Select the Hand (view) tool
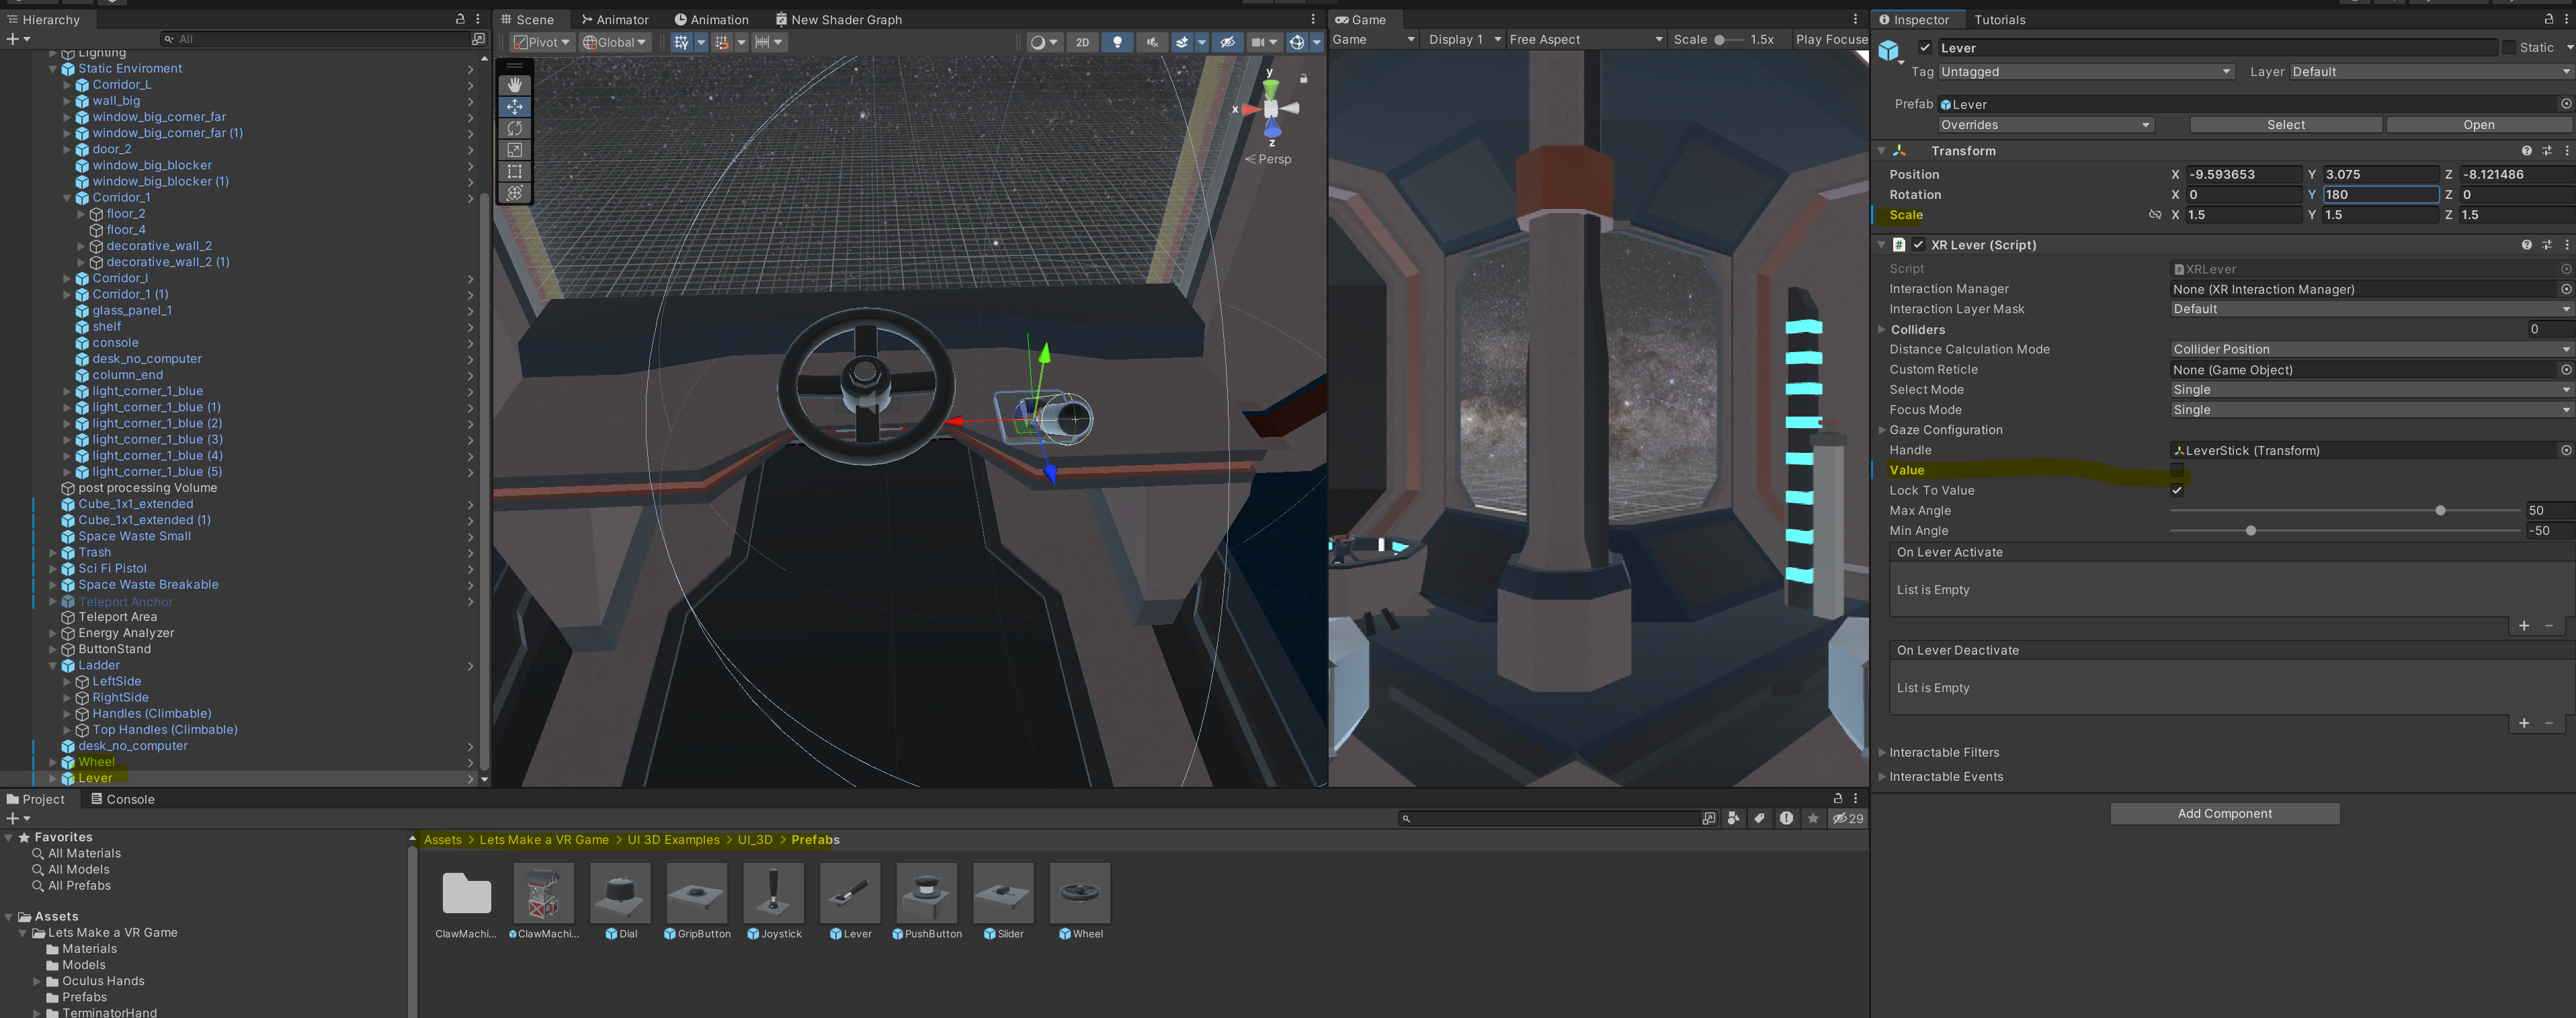 pyautogui.click(x=514, y=85)
